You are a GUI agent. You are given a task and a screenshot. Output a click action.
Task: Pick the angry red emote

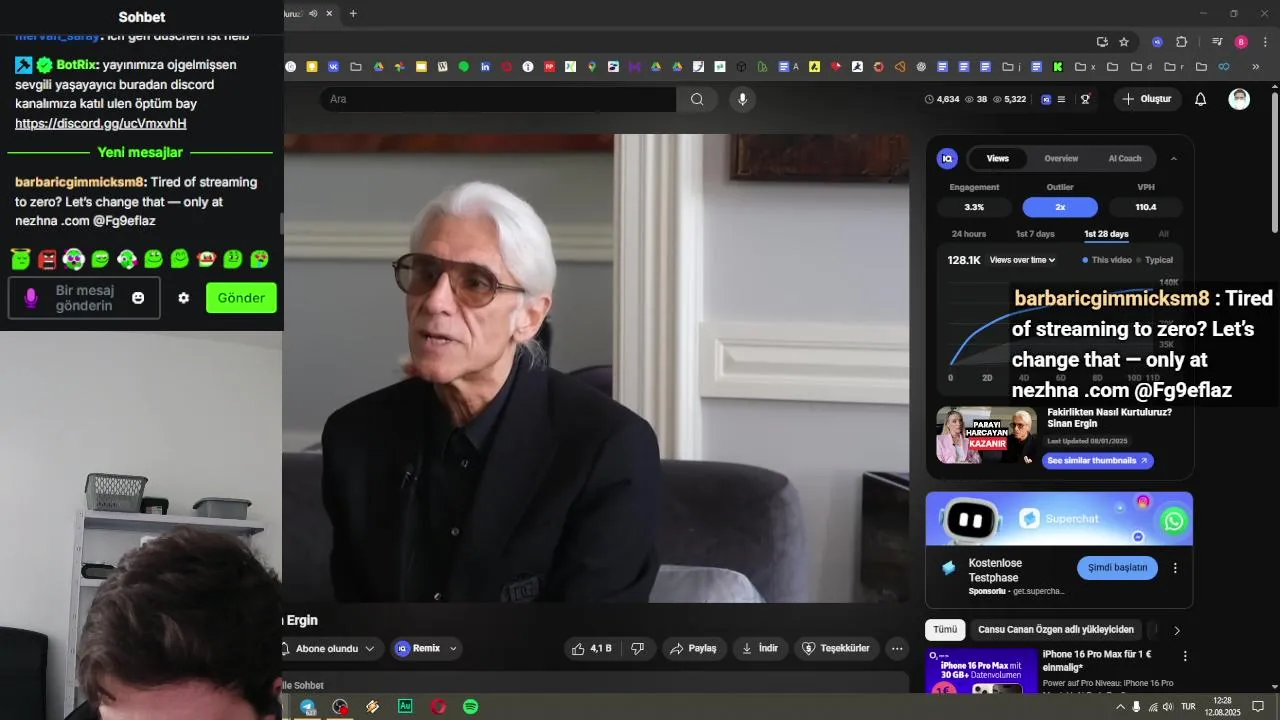47,259
